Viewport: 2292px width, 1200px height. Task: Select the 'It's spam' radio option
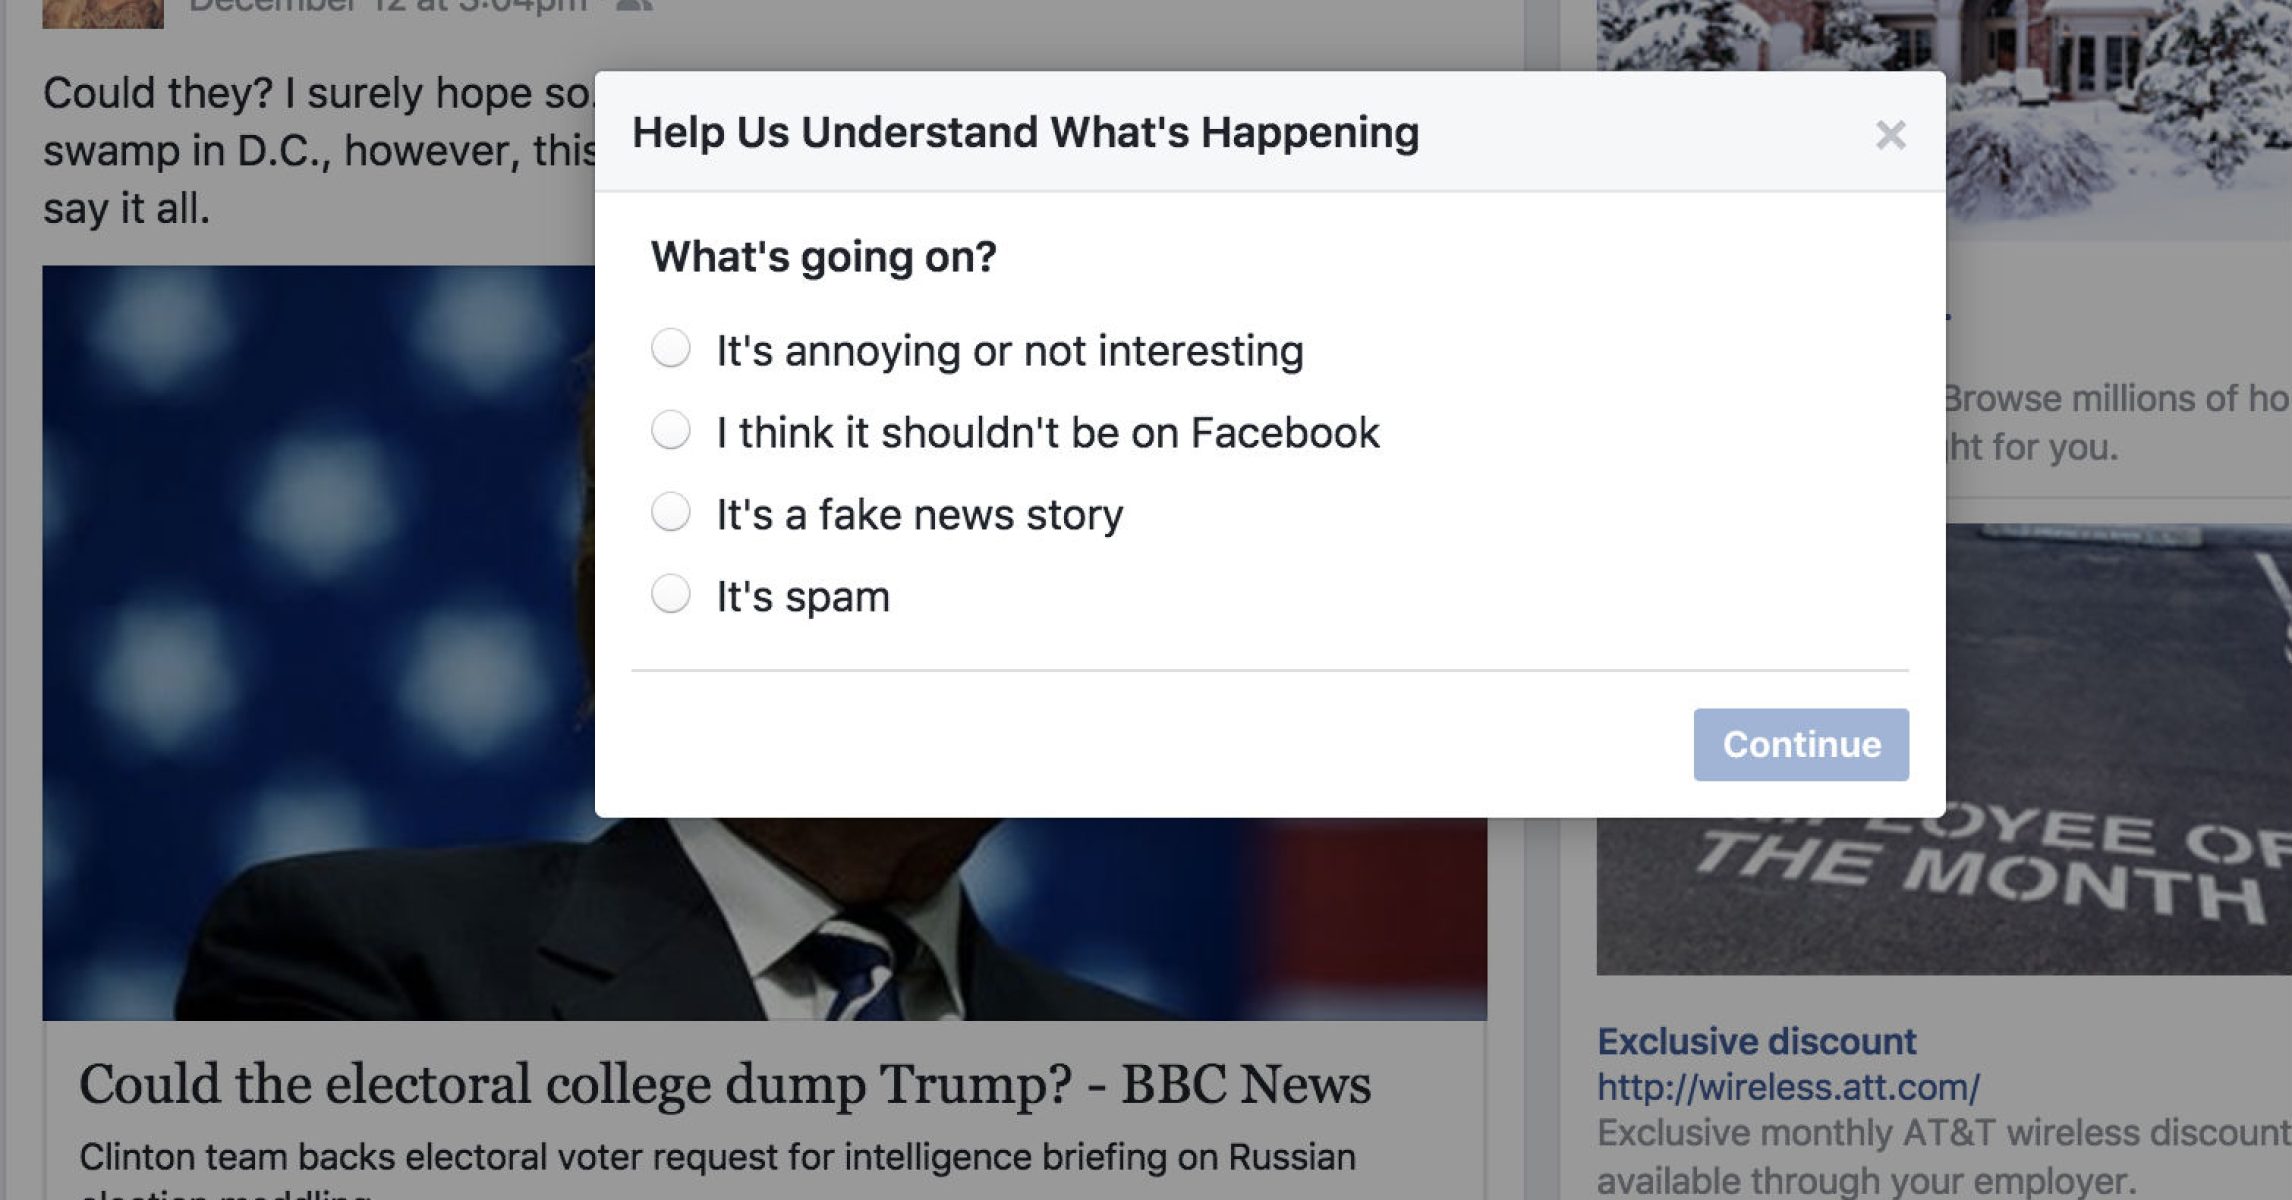[x=671, y=595]
